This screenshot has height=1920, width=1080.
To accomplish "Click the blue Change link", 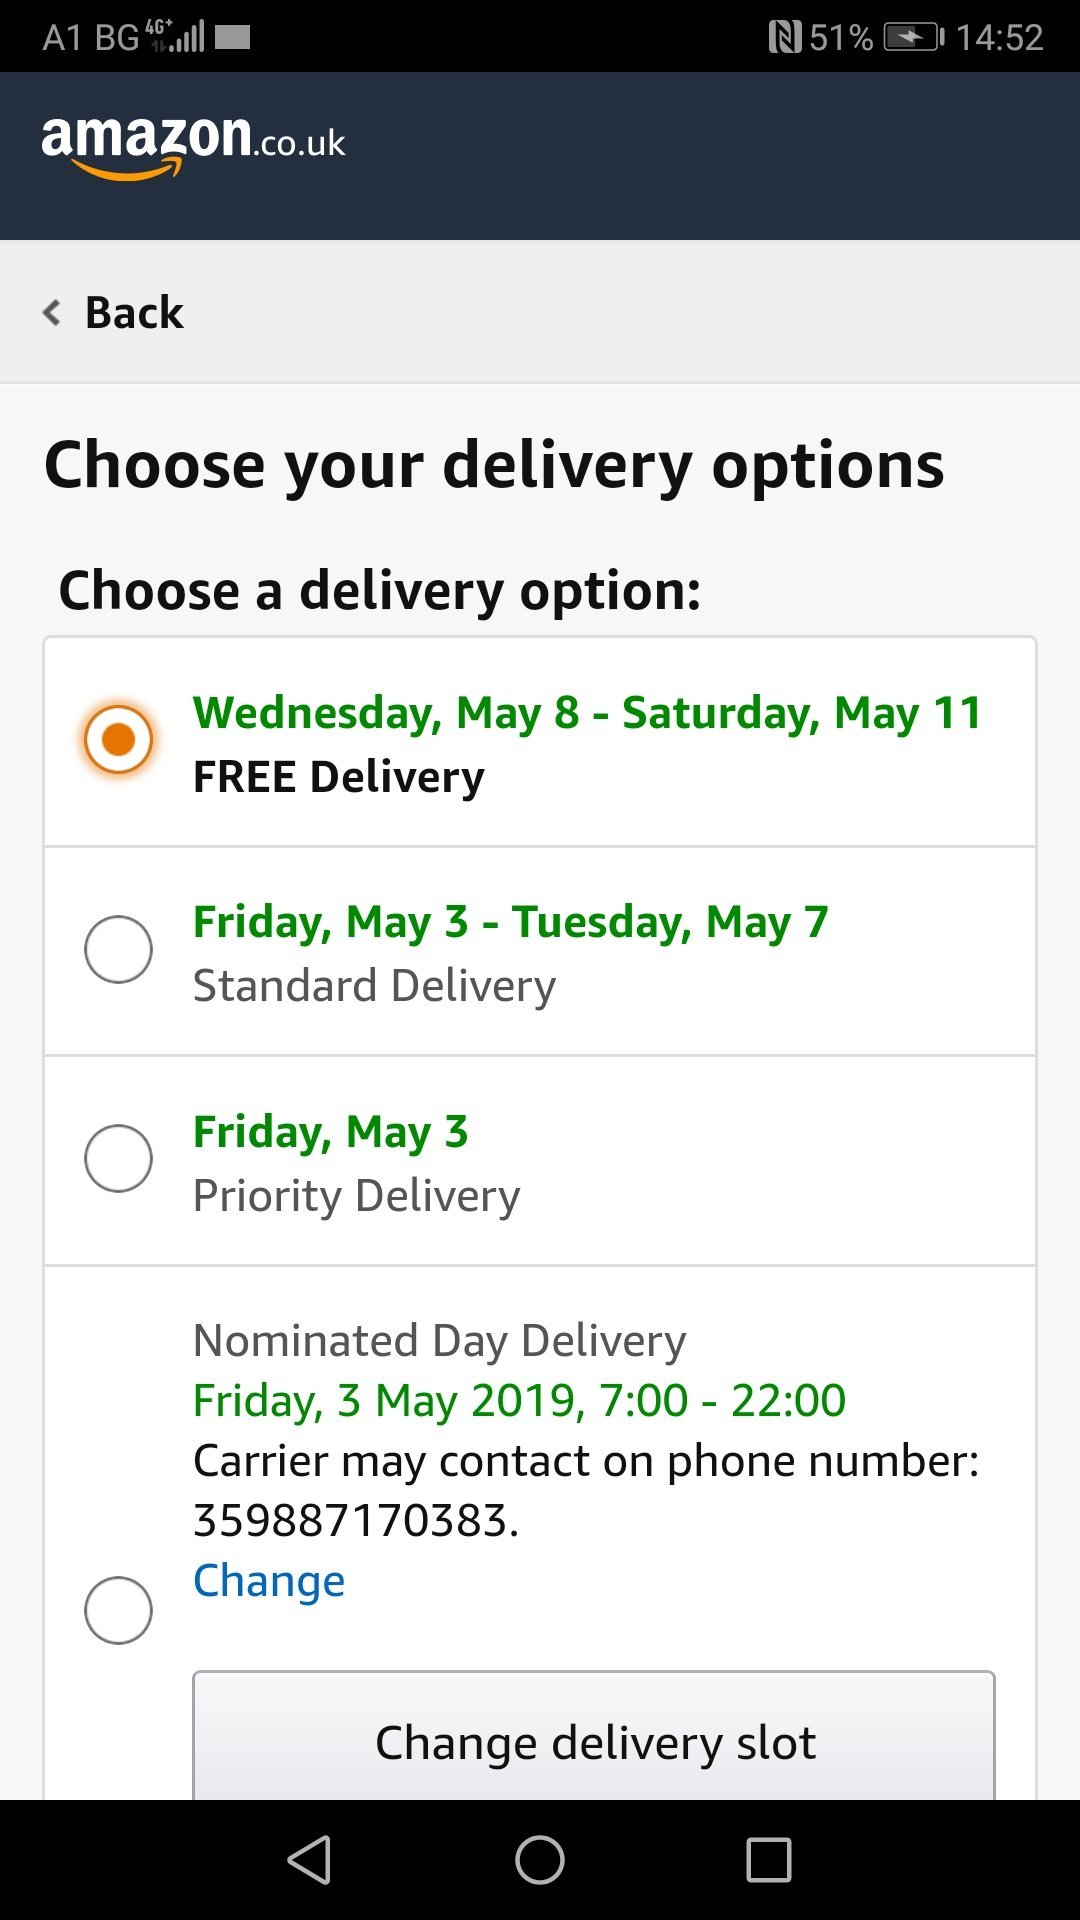I will tap(268, 1580).
